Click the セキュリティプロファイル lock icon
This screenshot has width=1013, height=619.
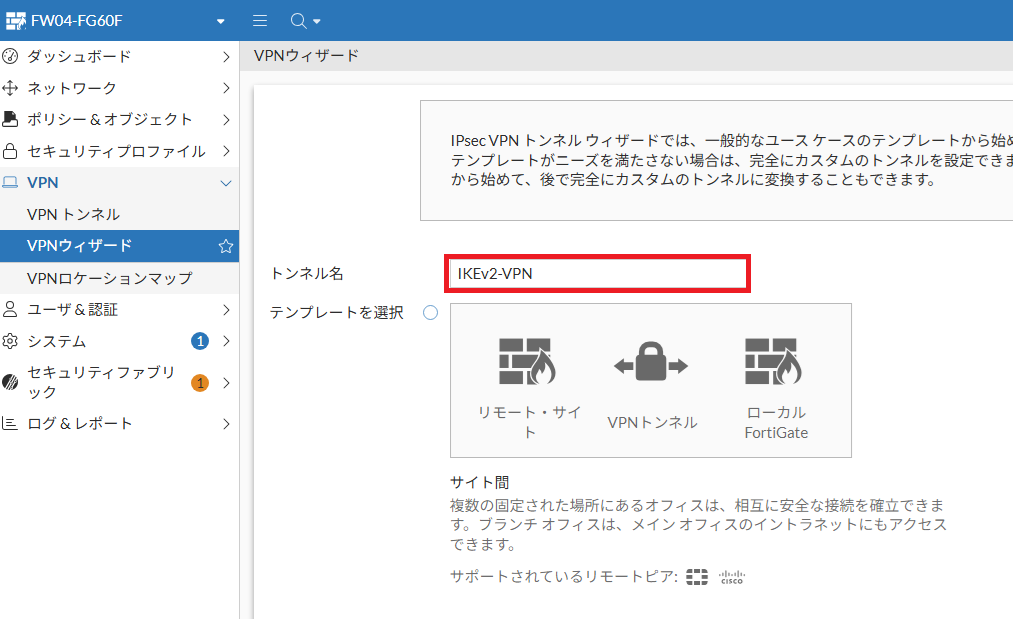click(x=10, y=151)
